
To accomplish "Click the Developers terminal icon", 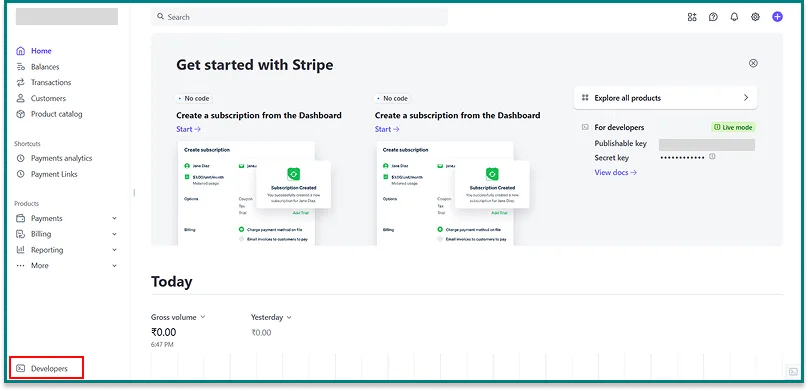I will pos(21,368).
